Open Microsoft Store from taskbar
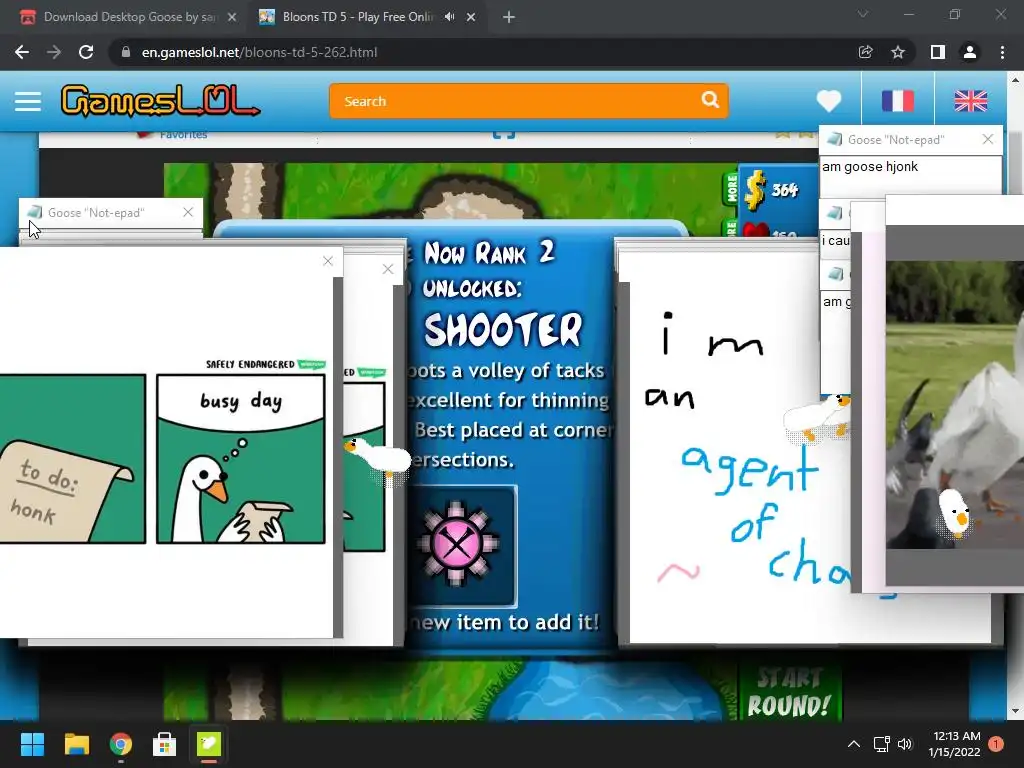Screen dimensions: 1024x768 [165, 744]
